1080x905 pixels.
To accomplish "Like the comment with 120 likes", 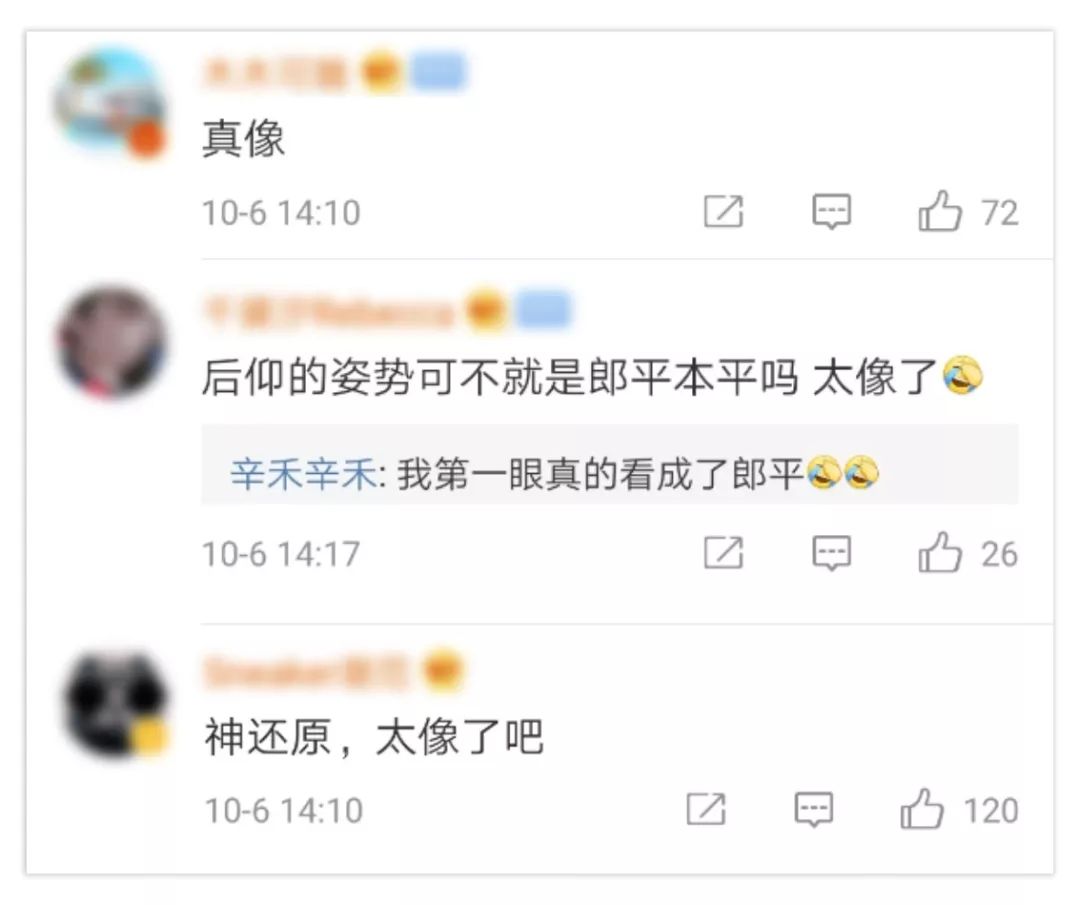I will click(x=922, y=809).
